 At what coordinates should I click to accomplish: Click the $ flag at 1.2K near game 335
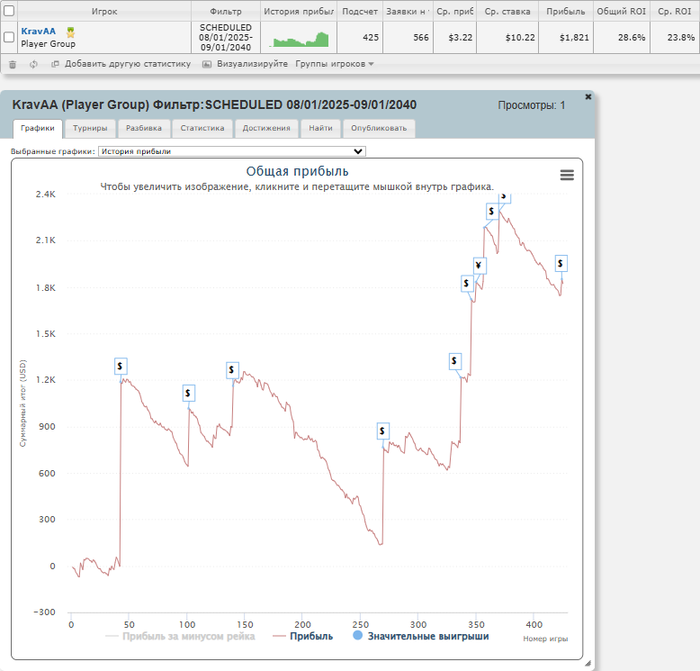tap(454, 361)
